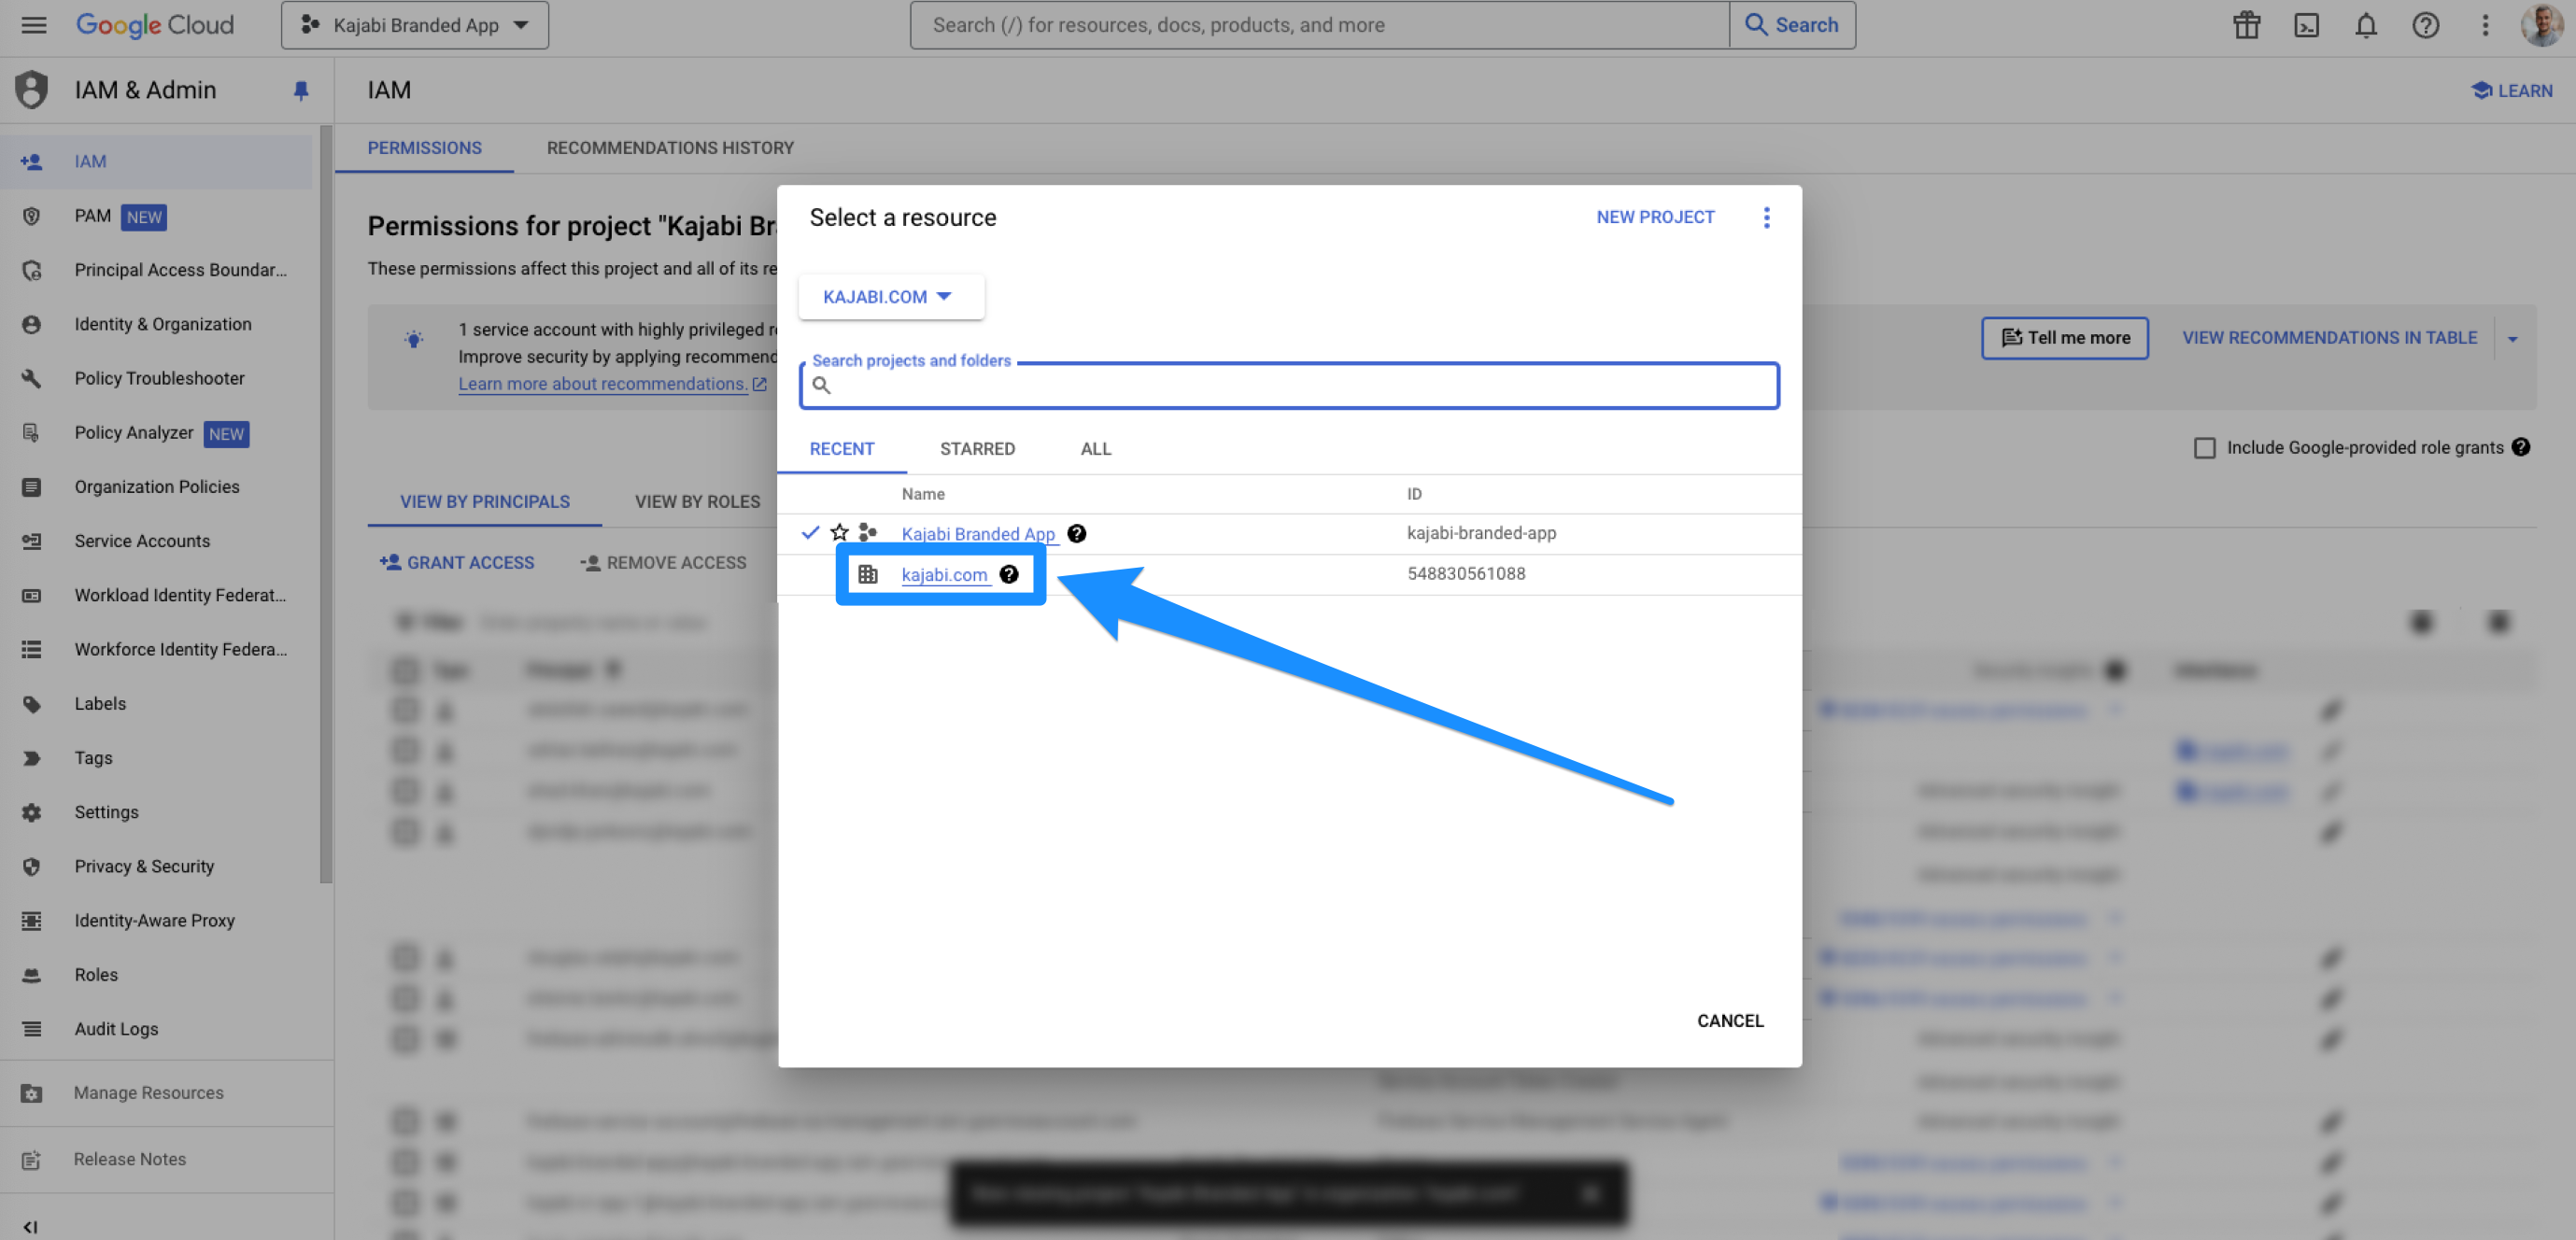Expand arrow beside View Recommendations in Table
Image resolution: width=2576 pixels, height=1240 pixels.
pos(2512,338)
